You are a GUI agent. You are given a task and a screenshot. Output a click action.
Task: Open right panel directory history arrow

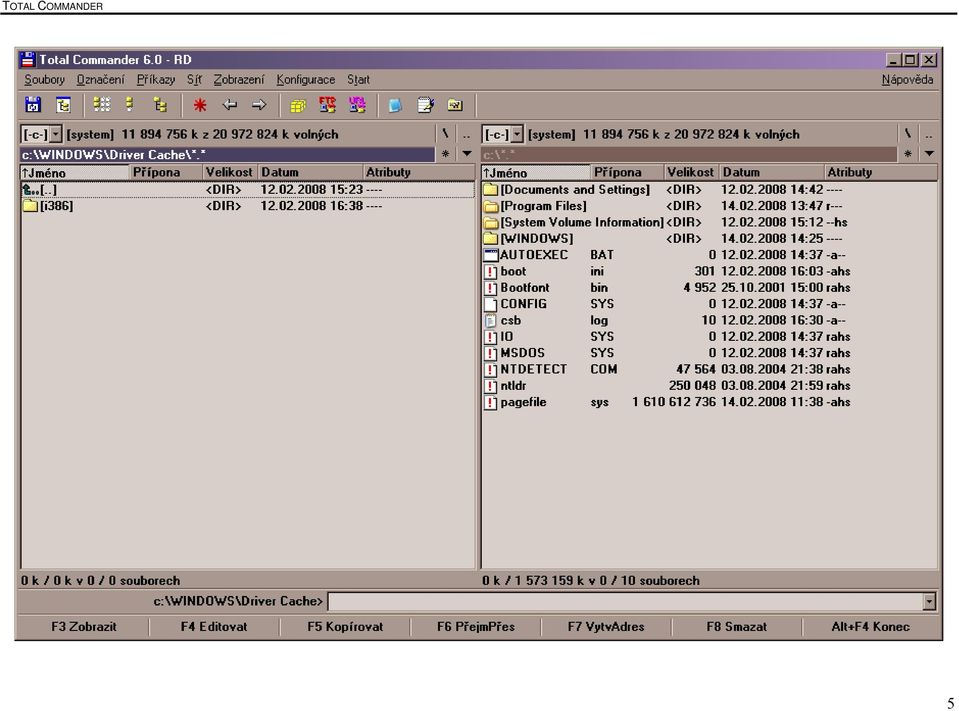(x=929, y=153)
